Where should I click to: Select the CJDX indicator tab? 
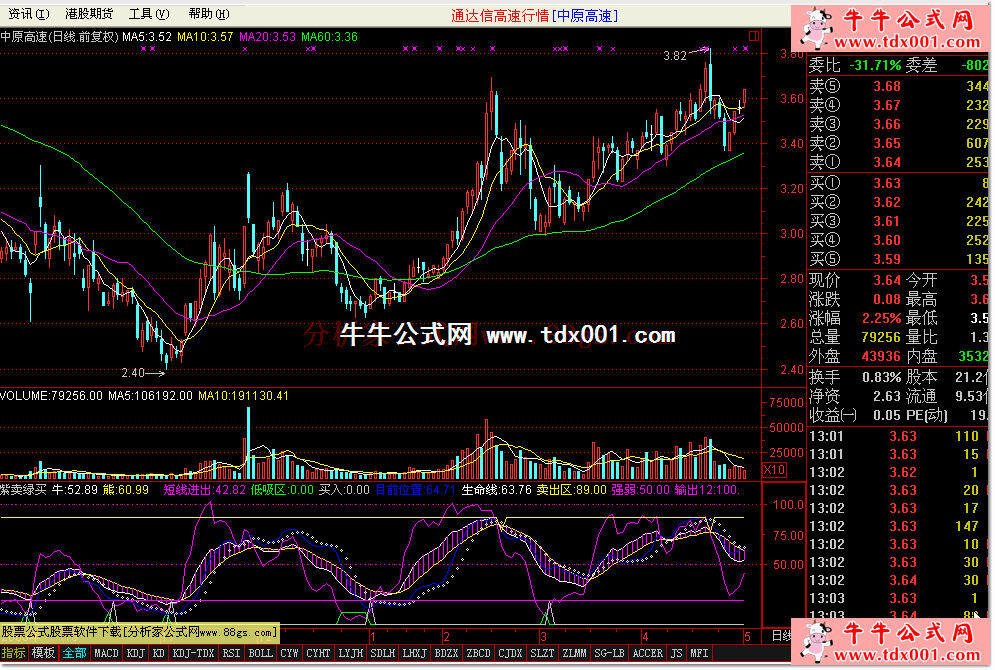click(510, 653)
